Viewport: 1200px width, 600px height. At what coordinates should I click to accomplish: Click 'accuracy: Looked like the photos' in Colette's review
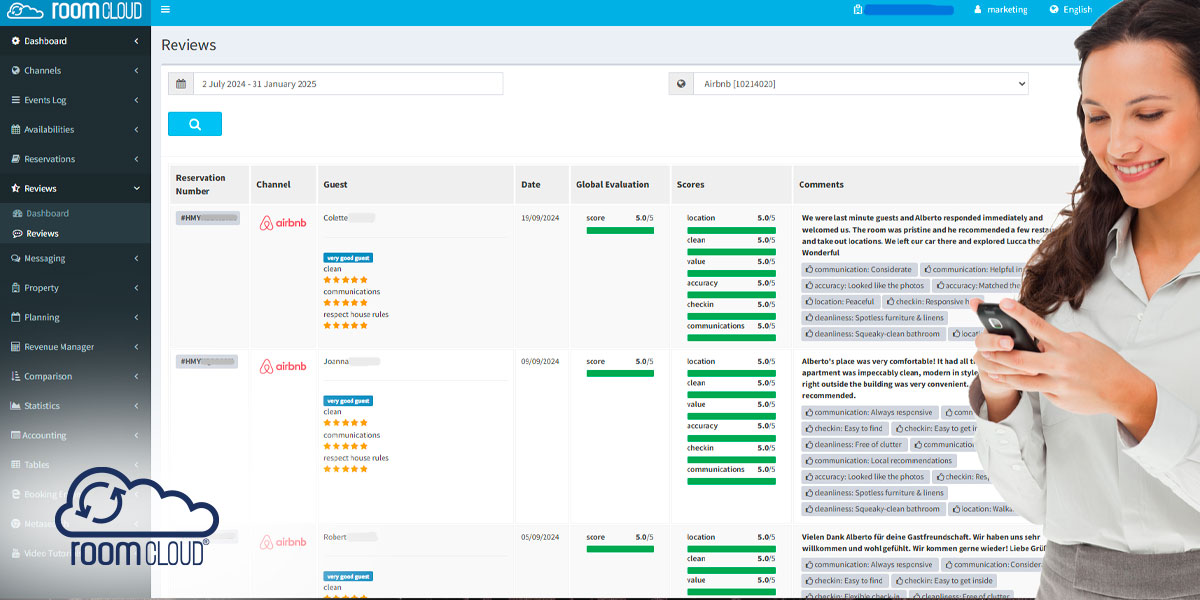[x=865, y=285]
